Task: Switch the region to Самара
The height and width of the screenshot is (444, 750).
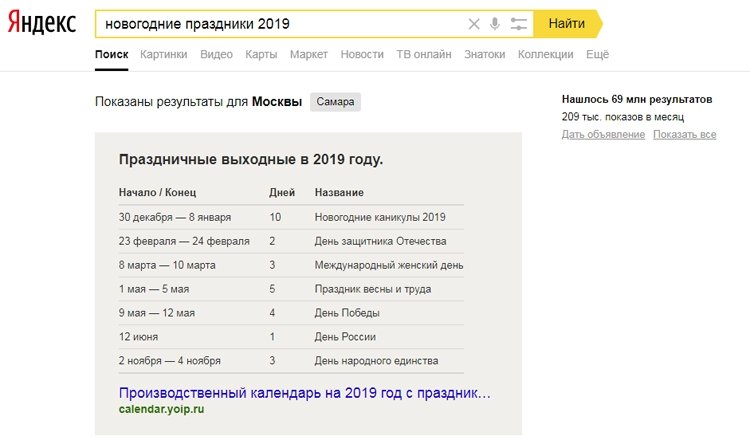Action: coord(335,102)
